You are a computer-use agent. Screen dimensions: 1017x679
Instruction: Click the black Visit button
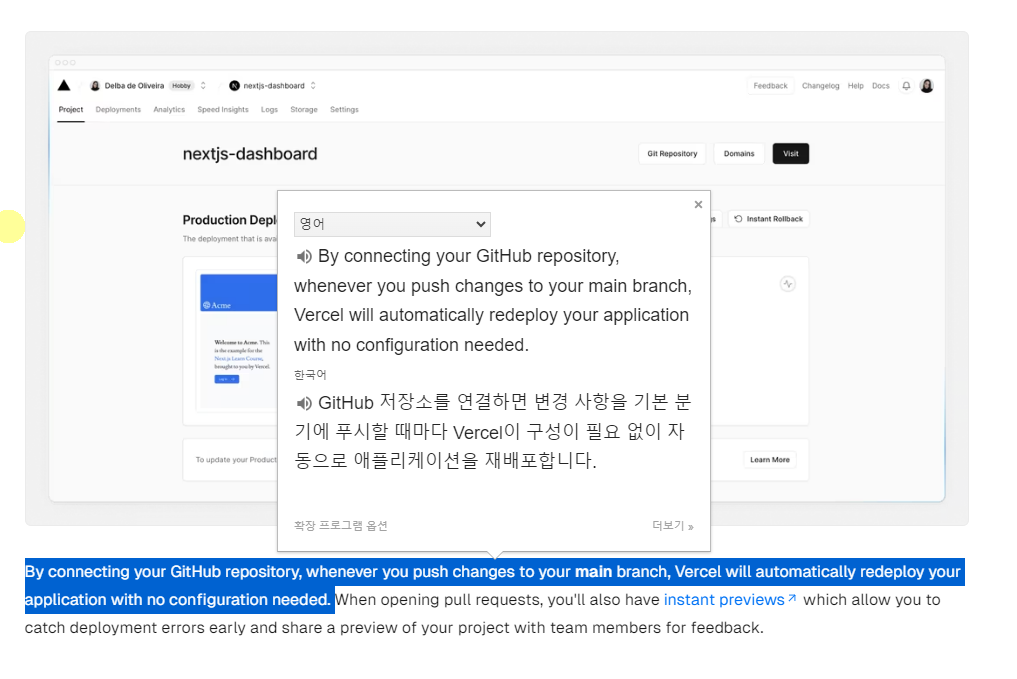790,154
